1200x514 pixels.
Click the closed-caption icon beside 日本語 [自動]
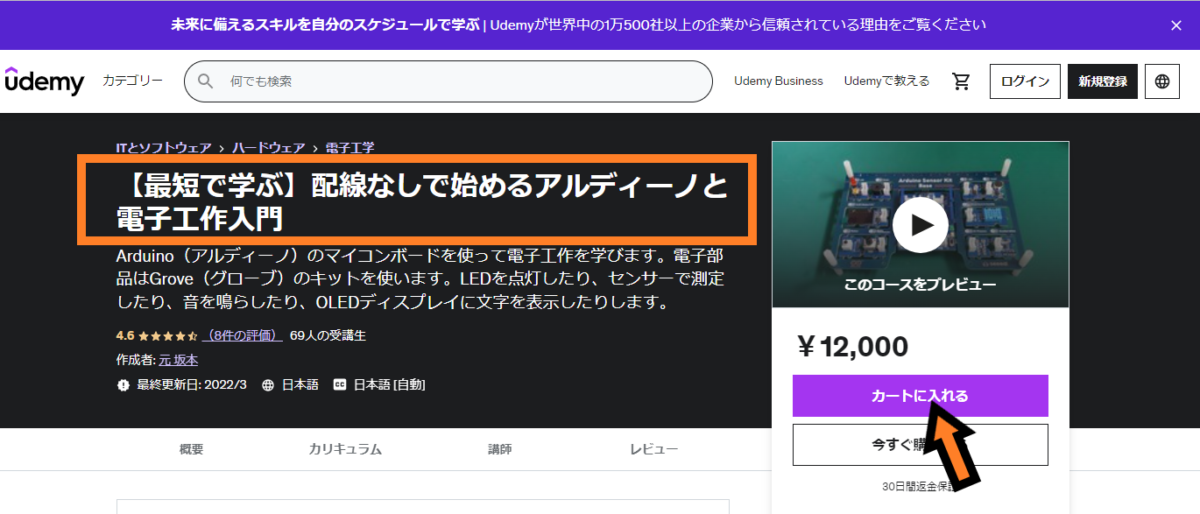point(339,385)
